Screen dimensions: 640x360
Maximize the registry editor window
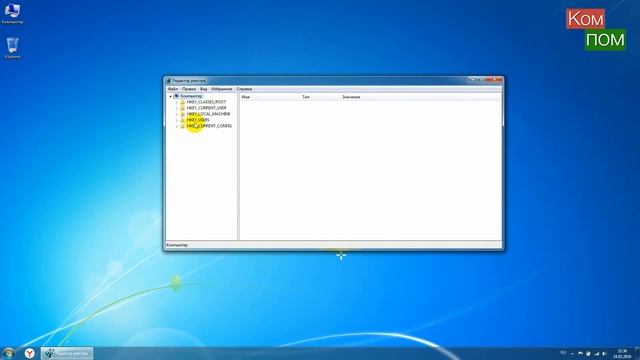[x=482, y=80]
